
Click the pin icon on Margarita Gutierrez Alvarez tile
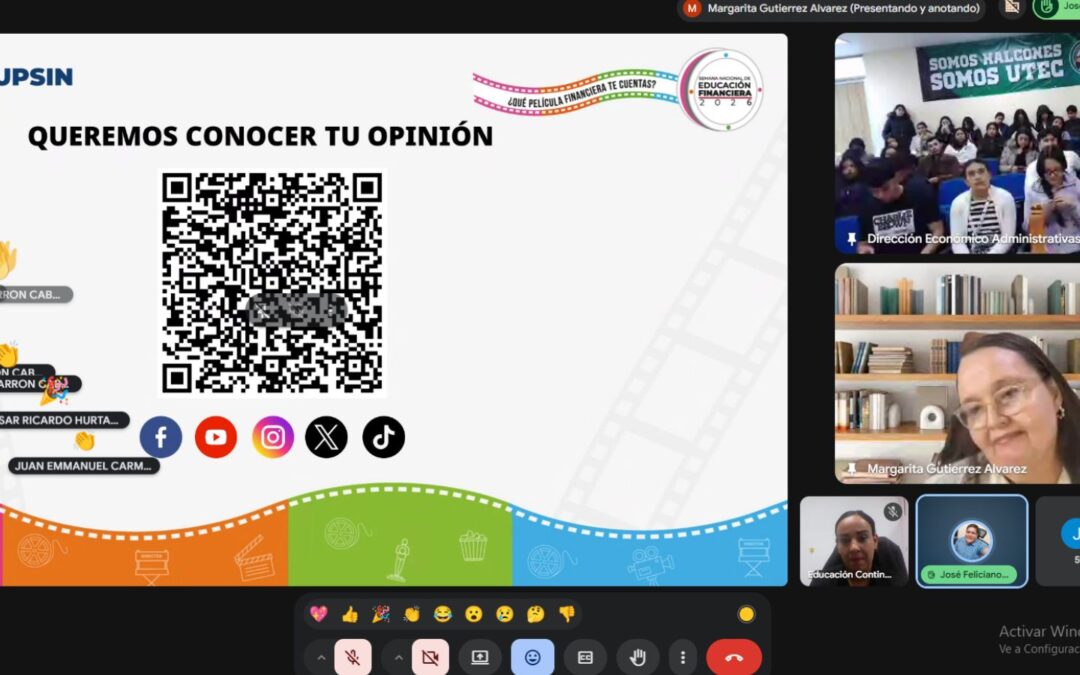[851, 469]
